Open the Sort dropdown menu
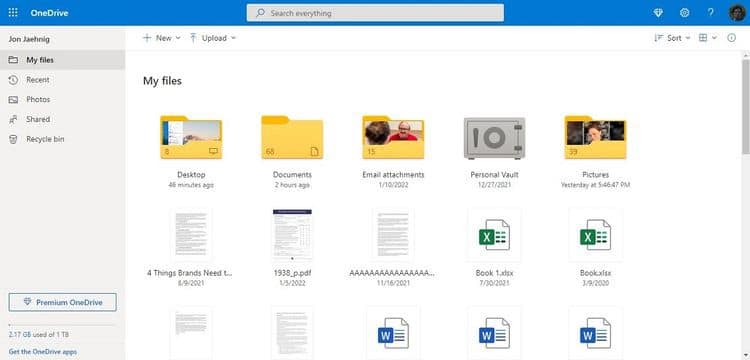Viewport: 750px width, 360px height. click(672, 38)
